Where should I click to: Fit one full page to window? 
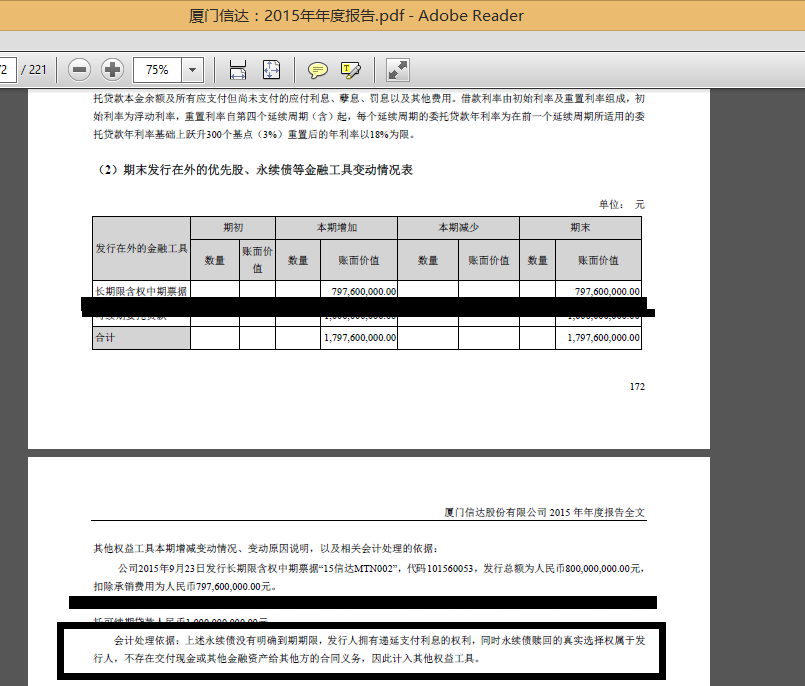tap(271, 70)
